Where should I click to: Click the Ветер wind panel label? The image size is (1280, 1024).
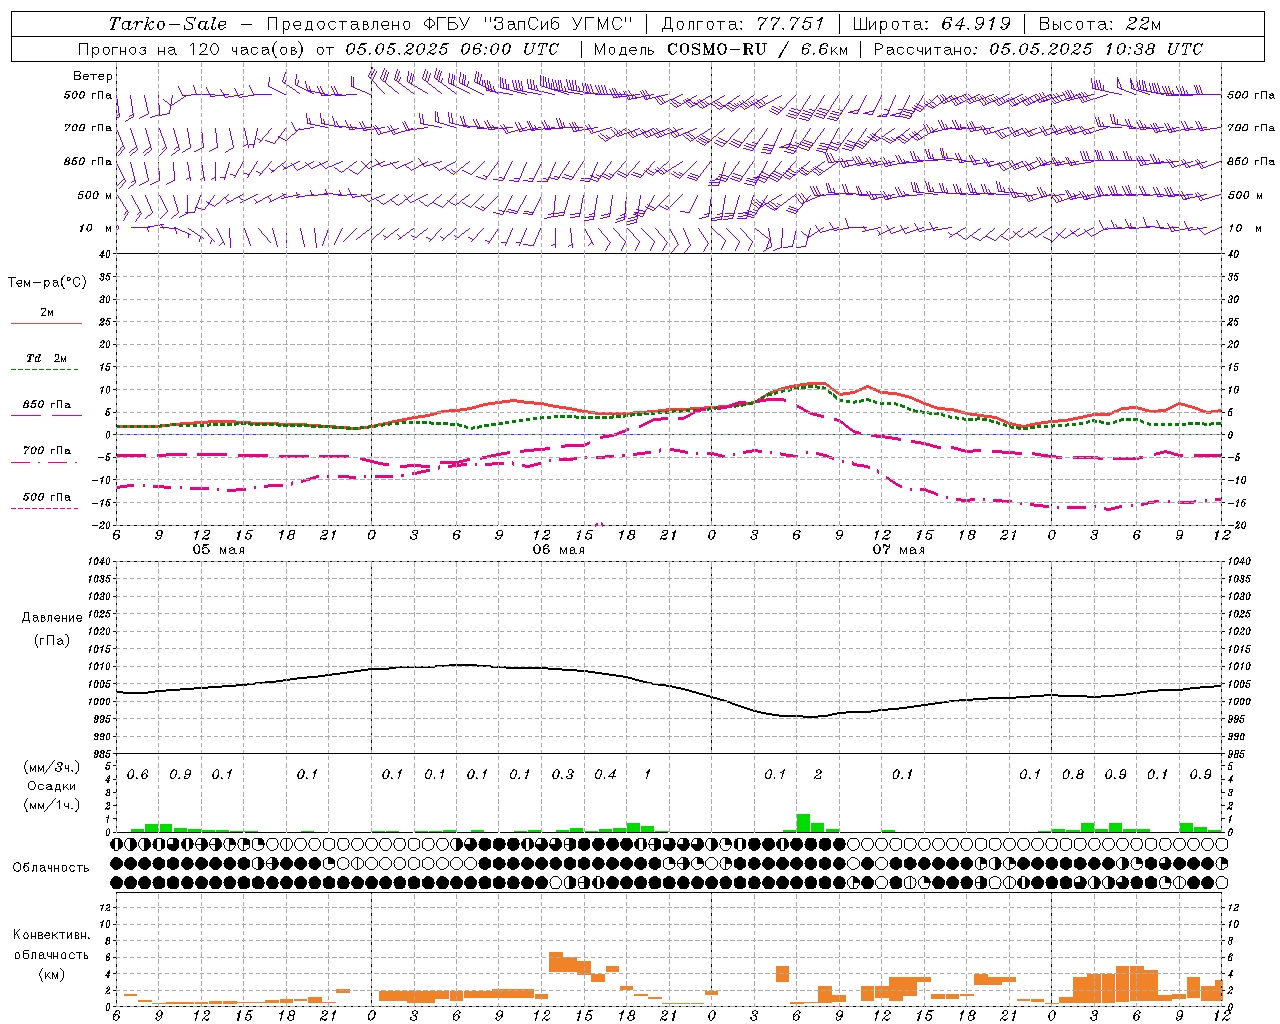pos(93,76)
